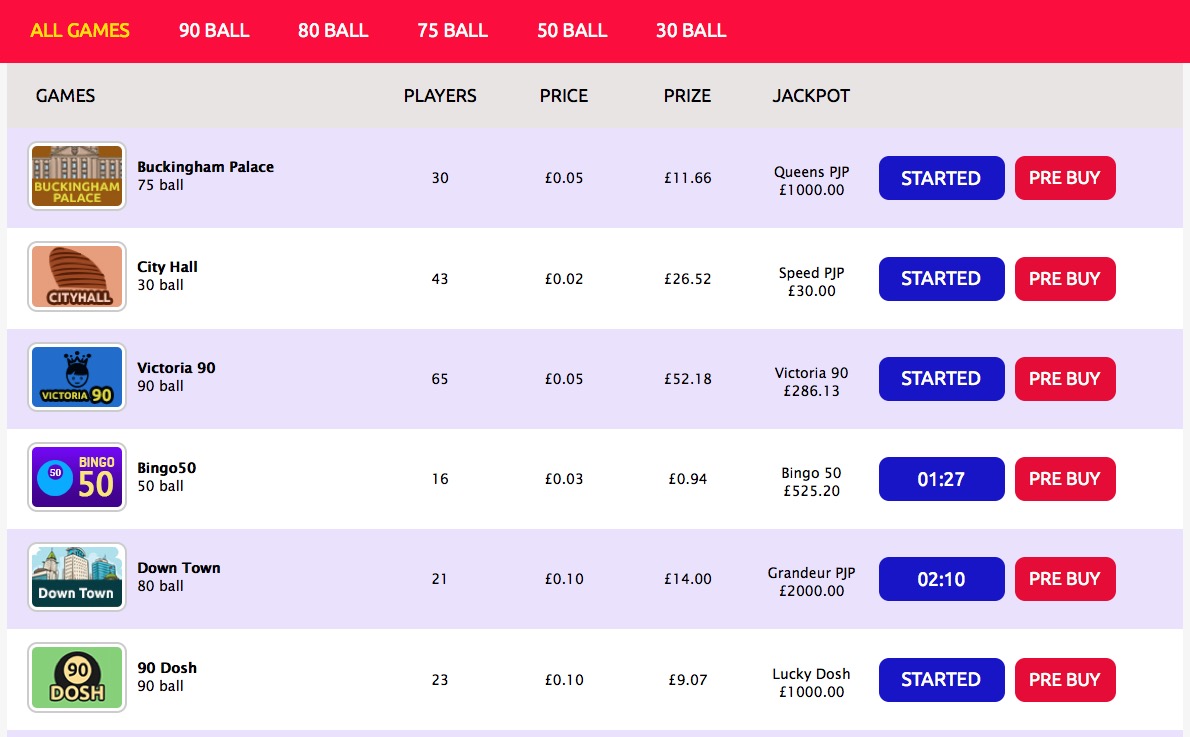This screenshot has width=1190, height=737.
Task: Click the Buckingham Palace game icon
Action: [x=76, y=177]
